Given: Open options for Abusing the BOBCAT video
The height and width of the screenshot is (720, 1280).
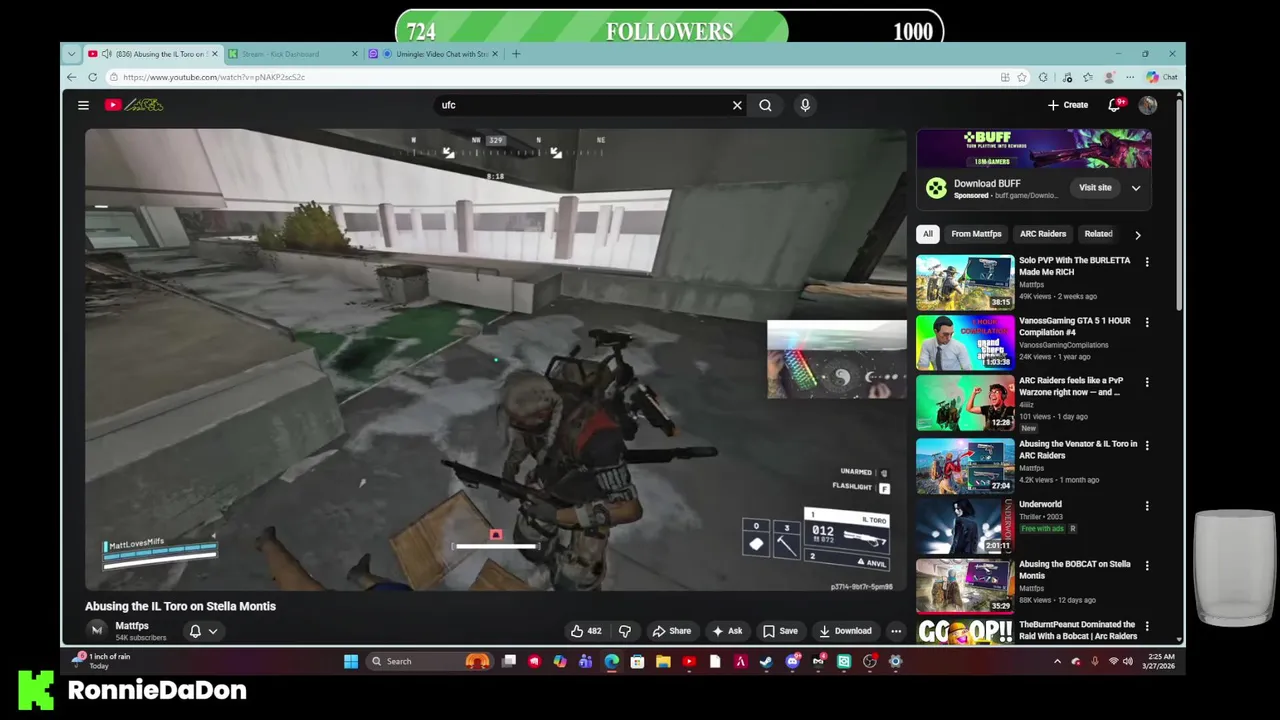Looking at the screenshot, I should (1147, 566).
